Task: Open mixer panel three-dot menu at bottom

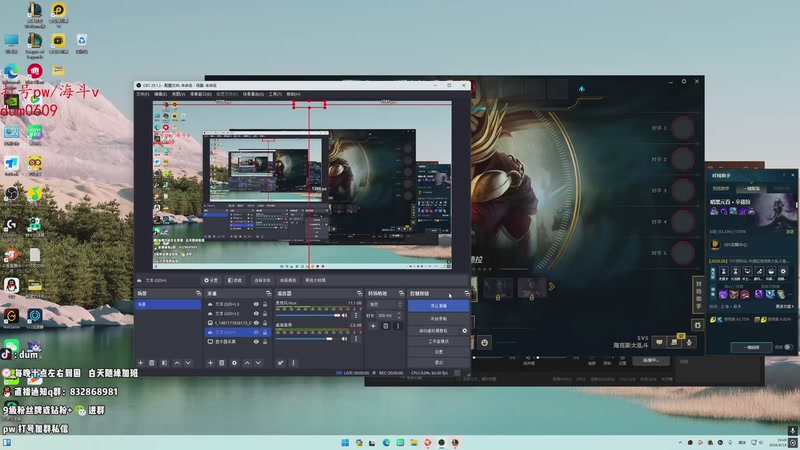Action: pyautogui.click(x=293, y=363)
